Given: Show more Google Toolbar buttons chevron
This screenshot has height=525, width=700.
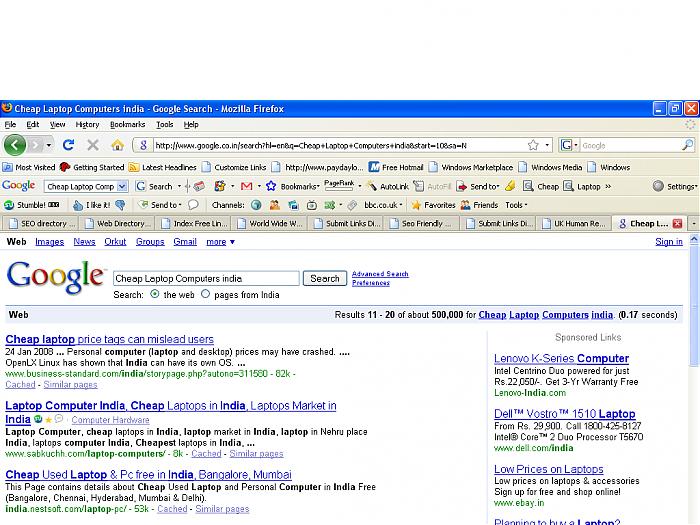Looking at the screenshot, I should click(608, 186).
